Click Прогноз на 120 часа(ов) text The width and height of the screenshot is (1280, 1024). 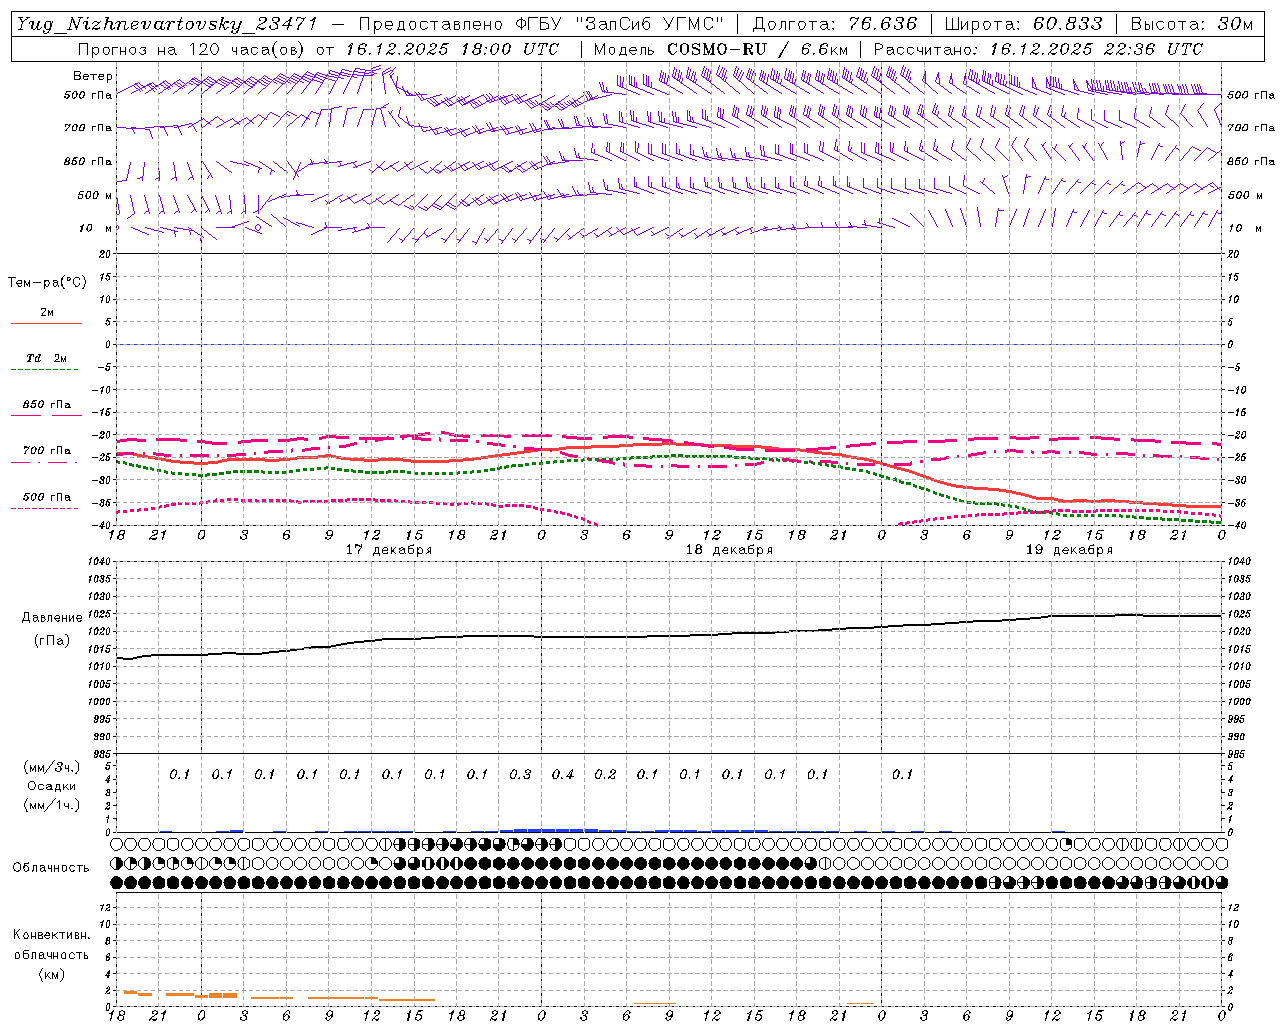192,48
